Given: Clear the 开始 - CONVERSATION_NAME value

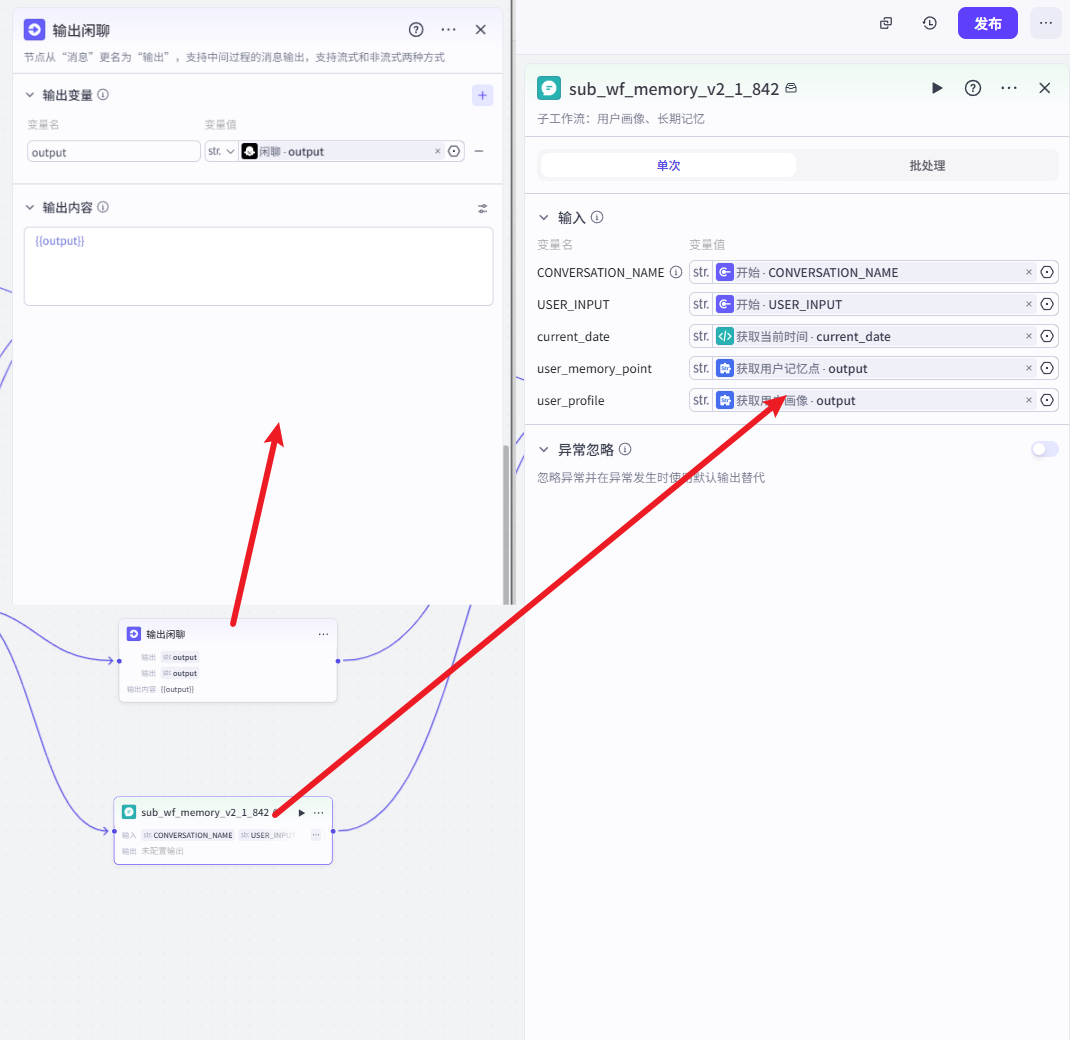Looking at the screenshot, I should (x=1028, y=272).
